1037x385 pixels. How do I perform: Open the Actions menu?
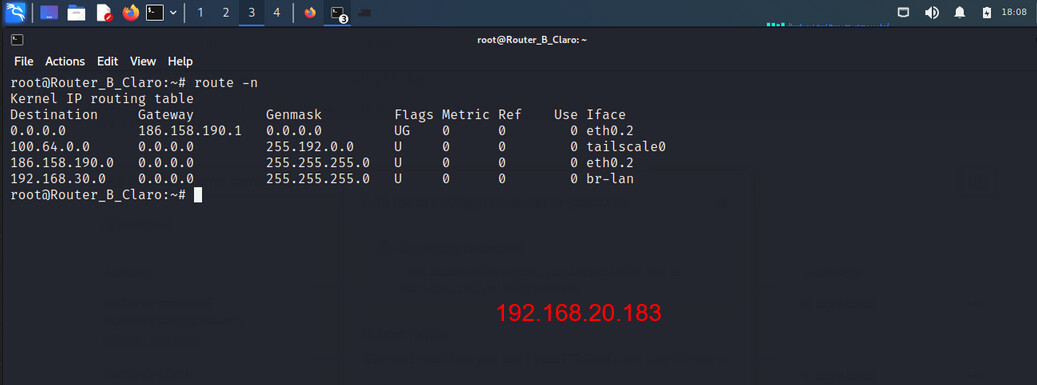click(65, 61)
